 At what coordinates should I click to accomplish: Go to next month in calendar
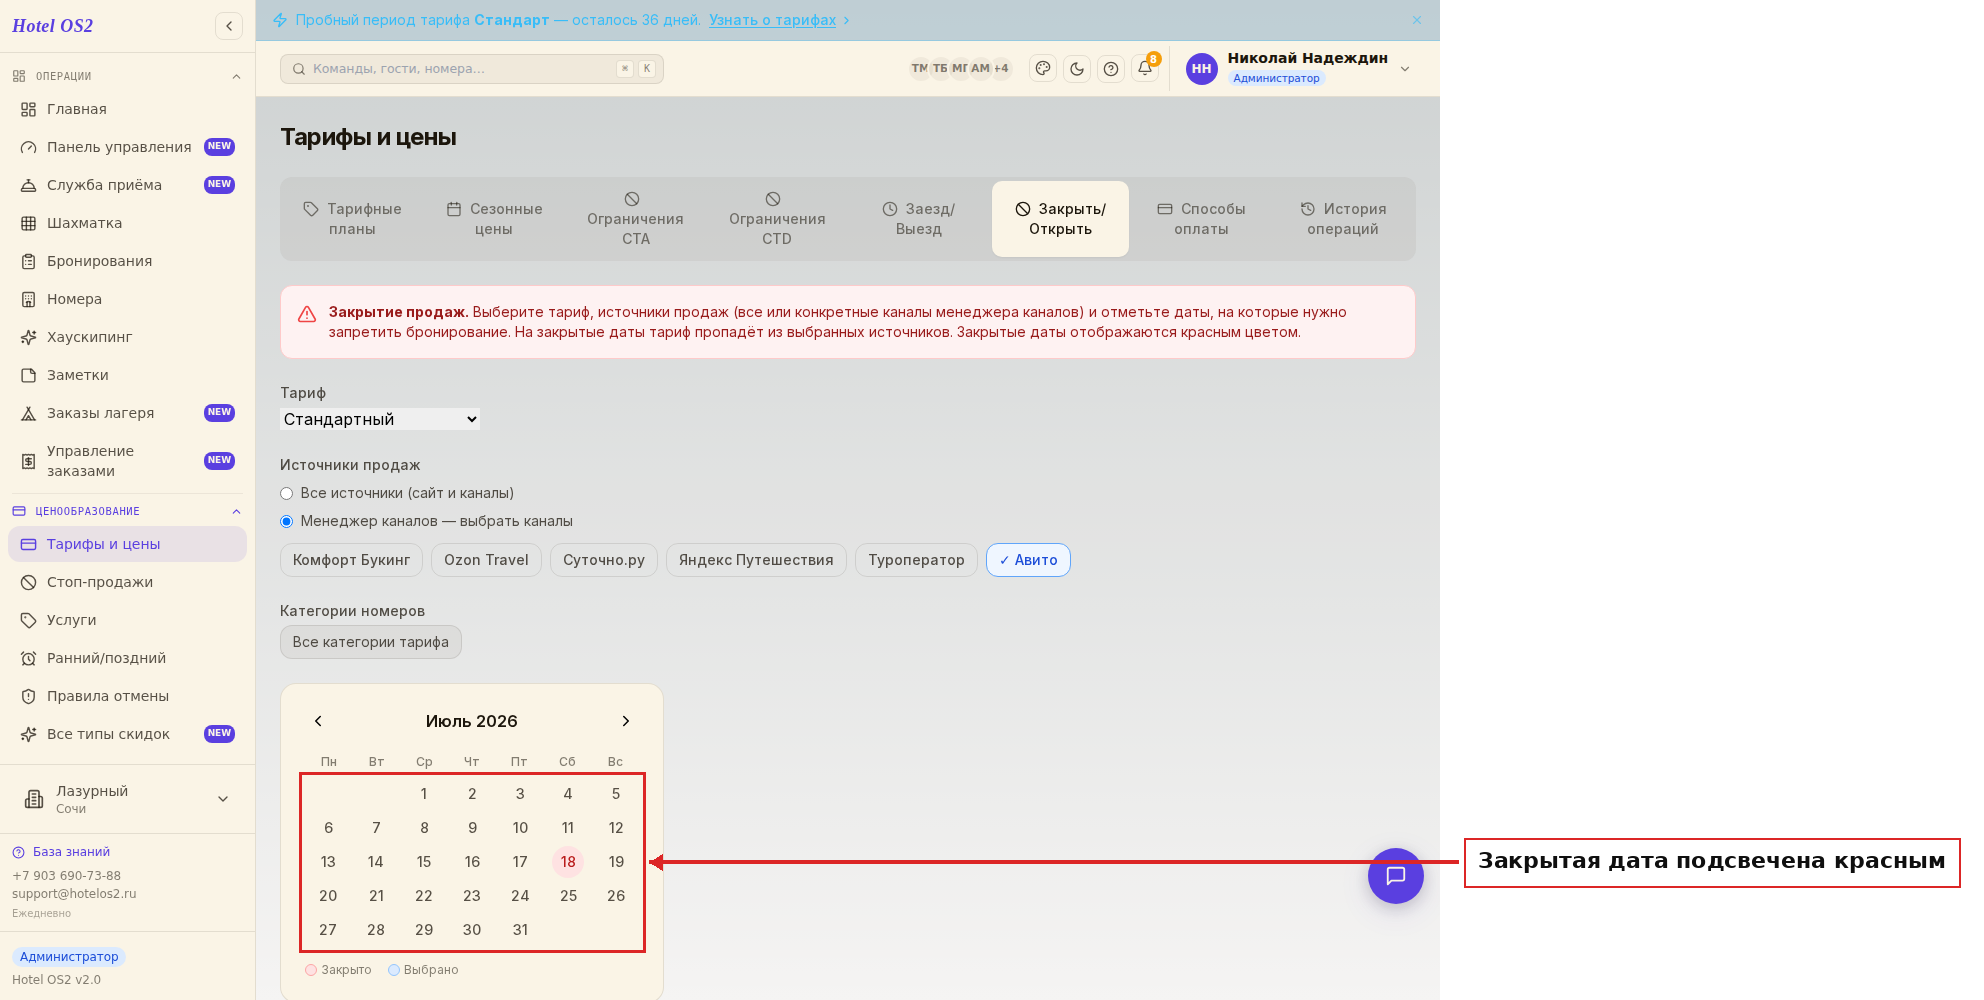pyautogui.click(x=626, y=721)
